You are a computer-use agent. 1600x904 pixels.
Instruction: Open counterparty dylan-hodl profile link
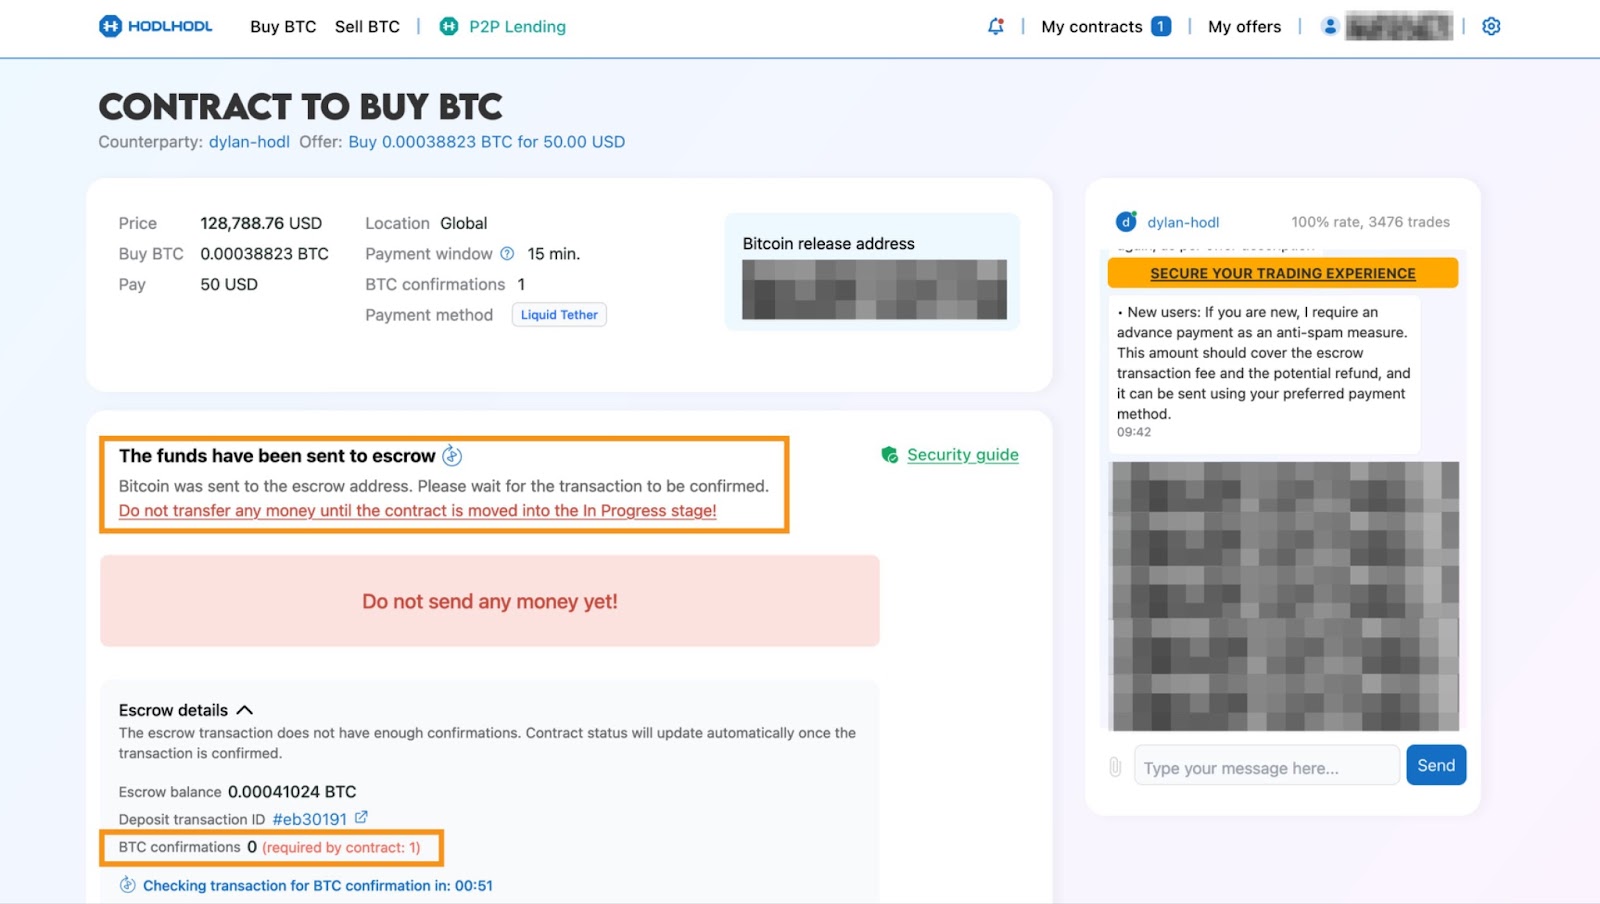[x=249, y=142]
